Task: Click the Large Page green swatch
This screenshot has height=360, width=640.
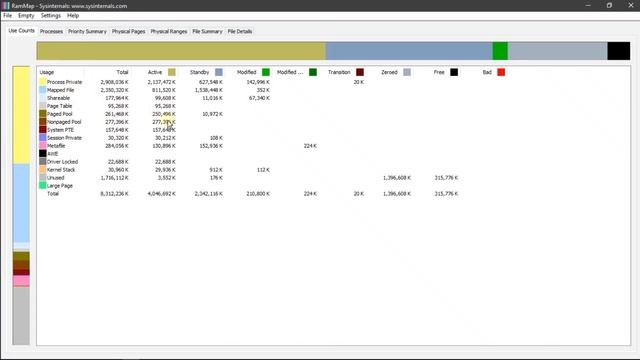Action: (43, 185)
